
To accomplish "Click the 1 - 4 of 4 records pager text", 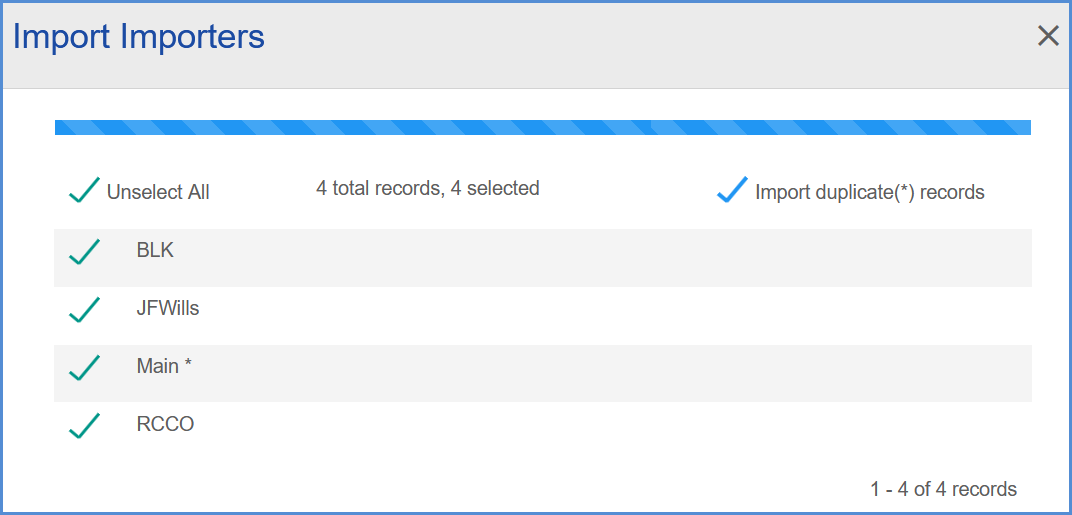I will (943, 489).
